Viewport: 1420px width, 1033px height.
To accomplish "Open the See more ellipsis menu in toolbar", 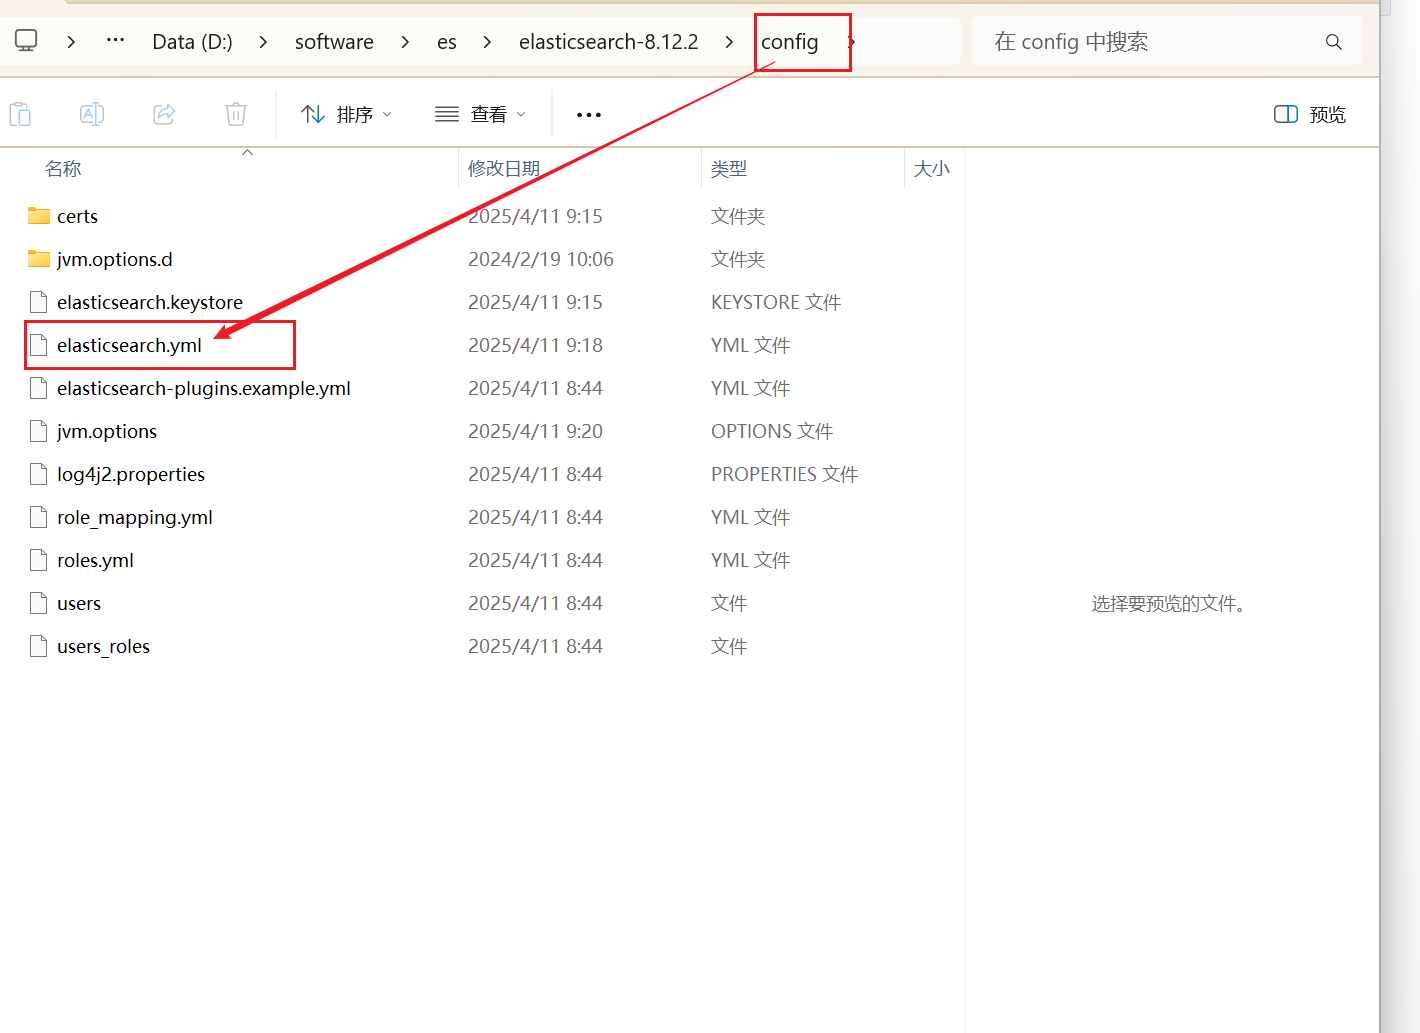I will click(x=589, y=115).
